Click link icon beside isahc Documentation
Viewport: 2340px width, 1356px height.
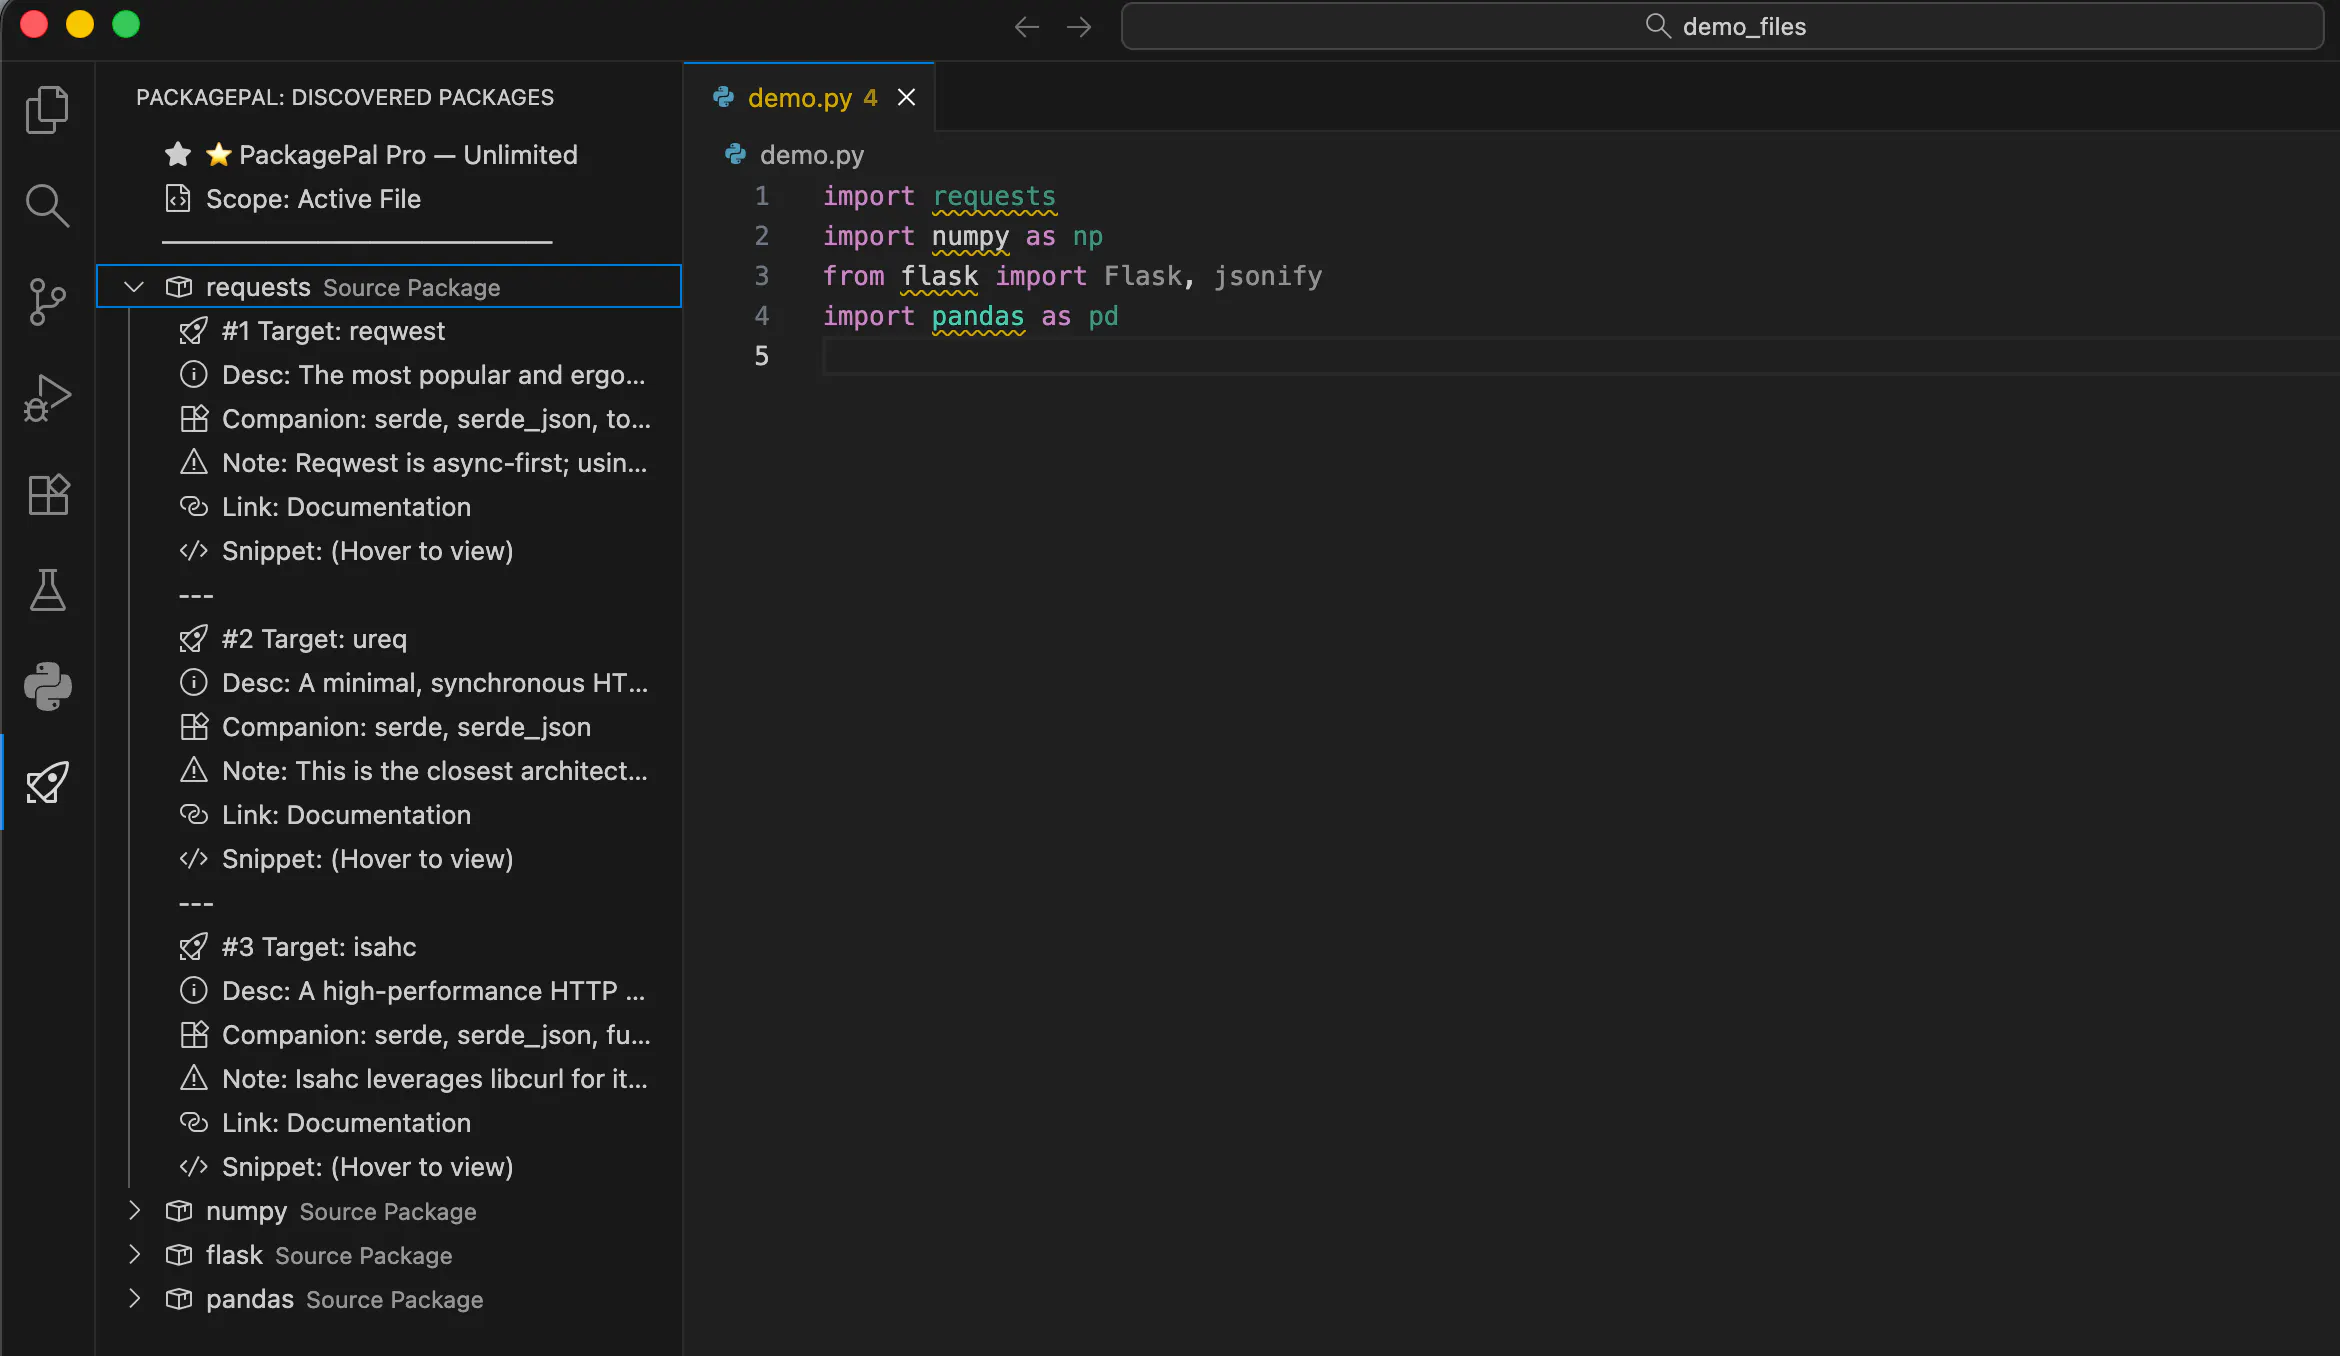193,1122
